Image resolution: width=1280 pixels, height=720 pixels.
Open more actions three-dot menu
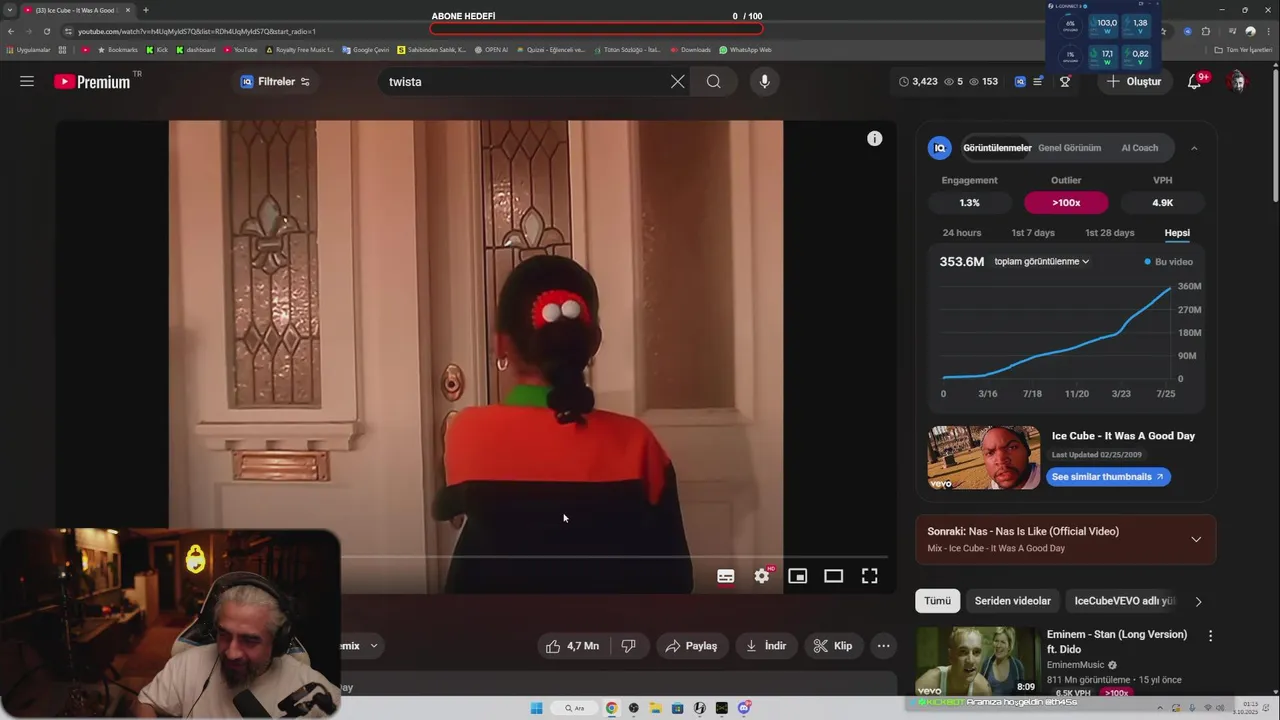click(883, 646)
